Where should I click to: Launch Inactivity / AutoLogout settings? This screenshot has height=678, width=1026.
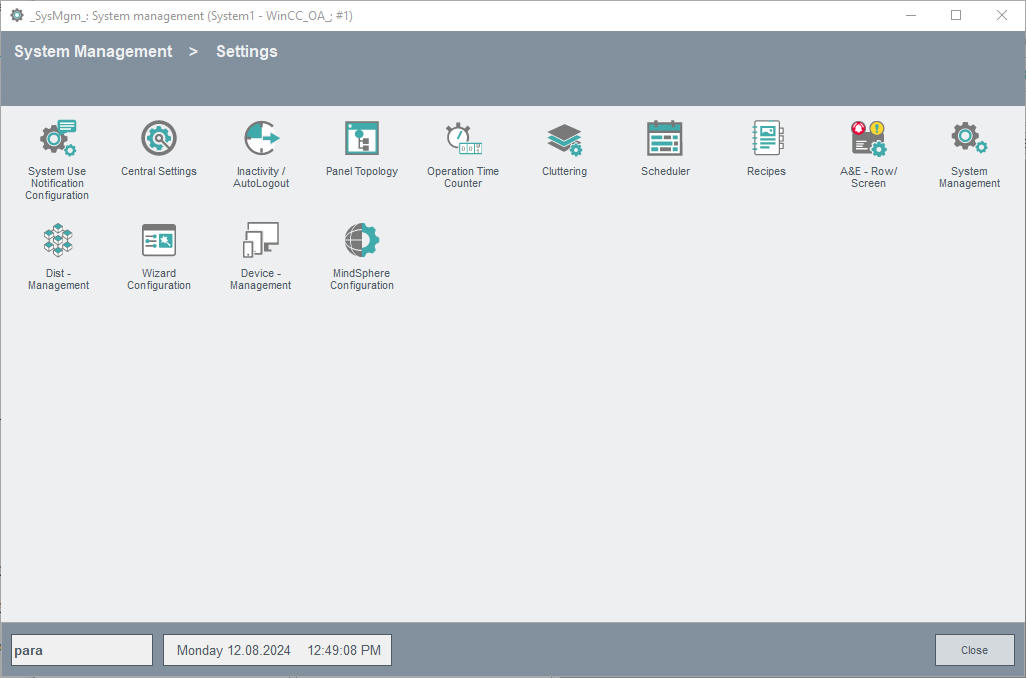[x=261, y=139]
